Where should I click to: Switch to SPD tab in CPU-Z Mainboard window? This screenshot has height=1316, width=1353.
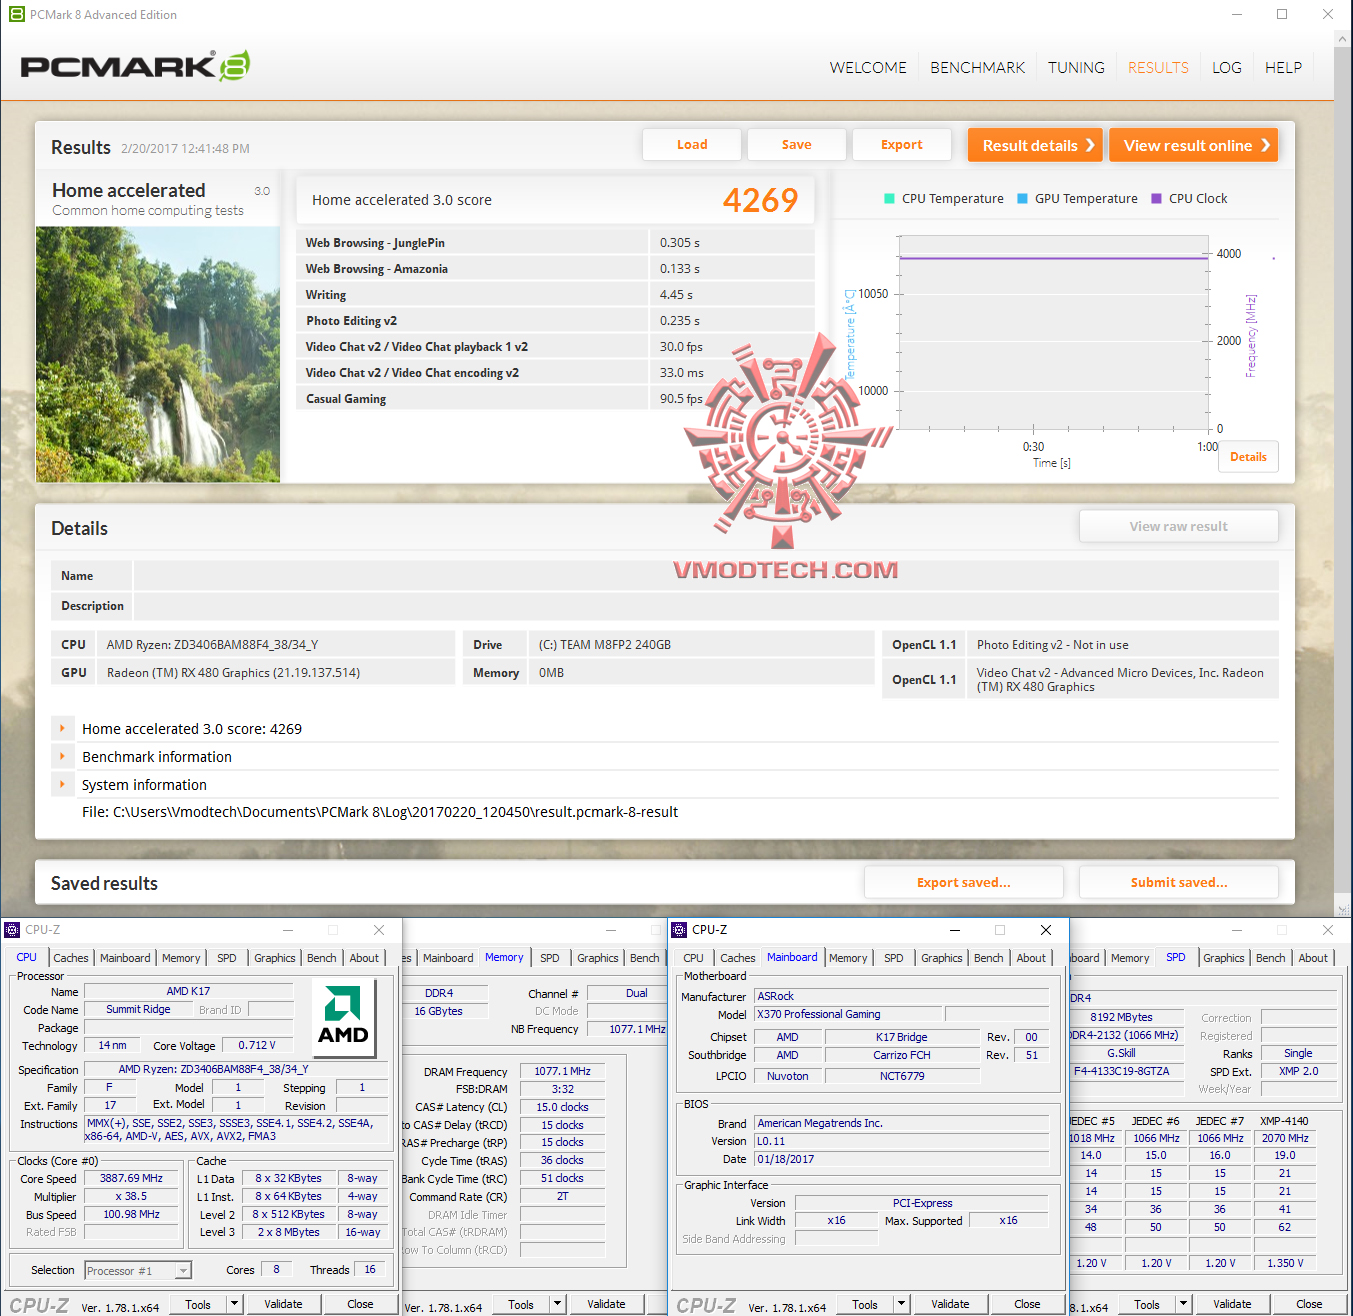click(894, 958)
